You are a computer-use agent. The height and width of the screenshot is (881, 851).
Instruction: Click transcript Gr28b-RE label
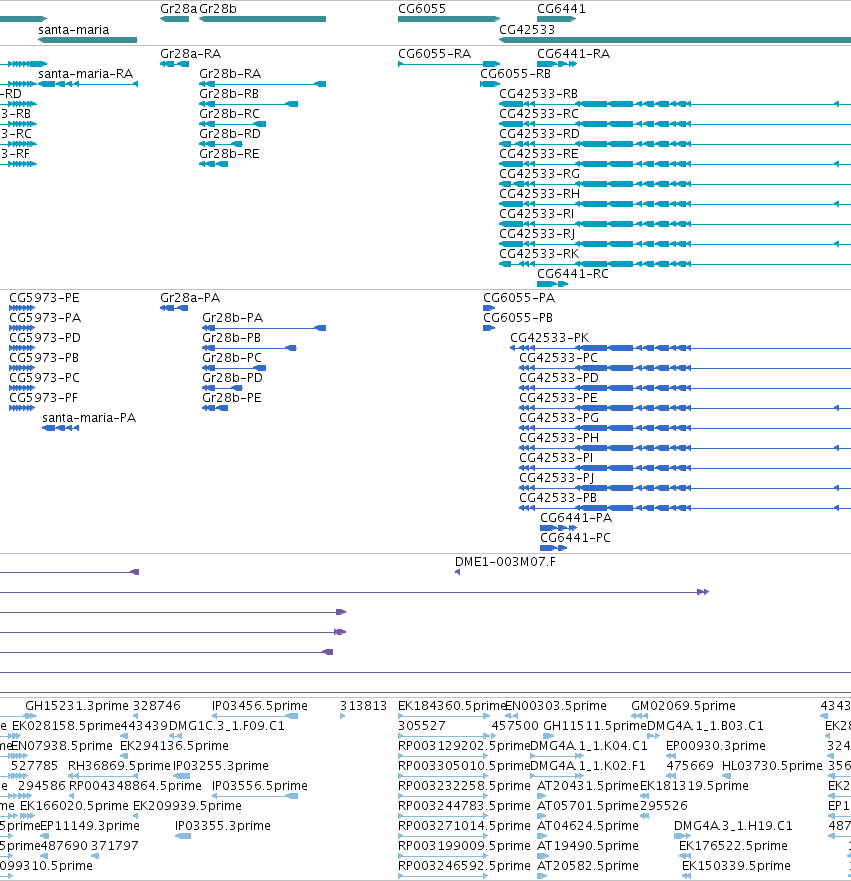pos(229,154)
